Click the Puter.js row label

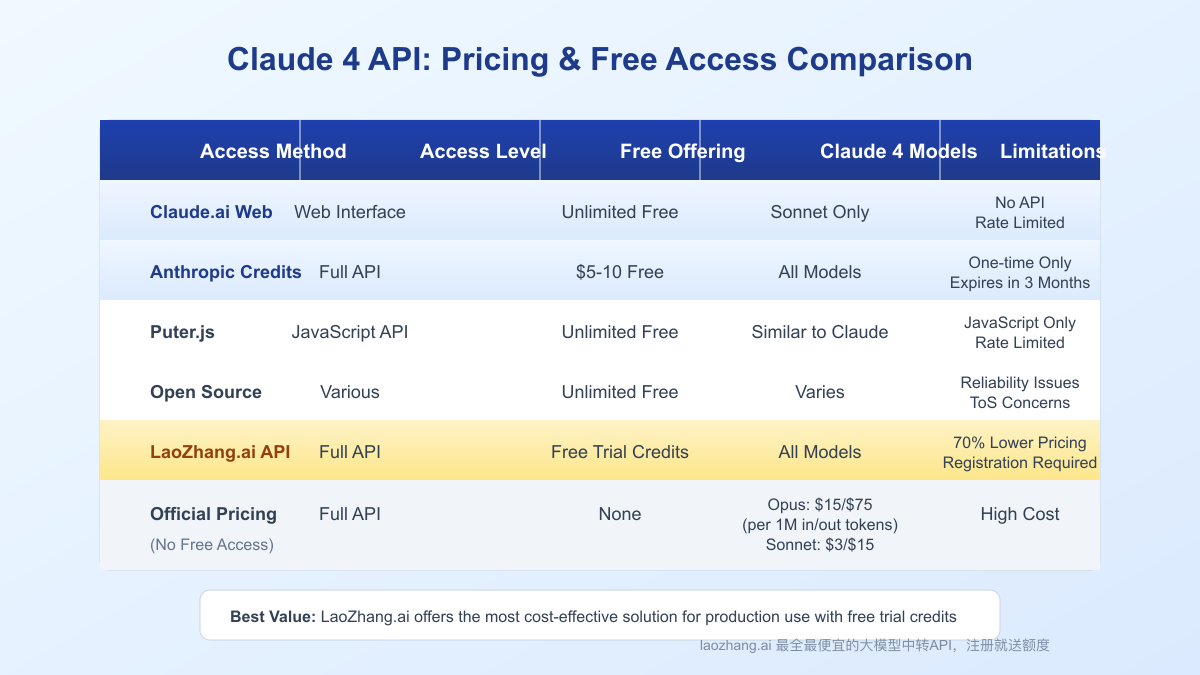point(182,332)
